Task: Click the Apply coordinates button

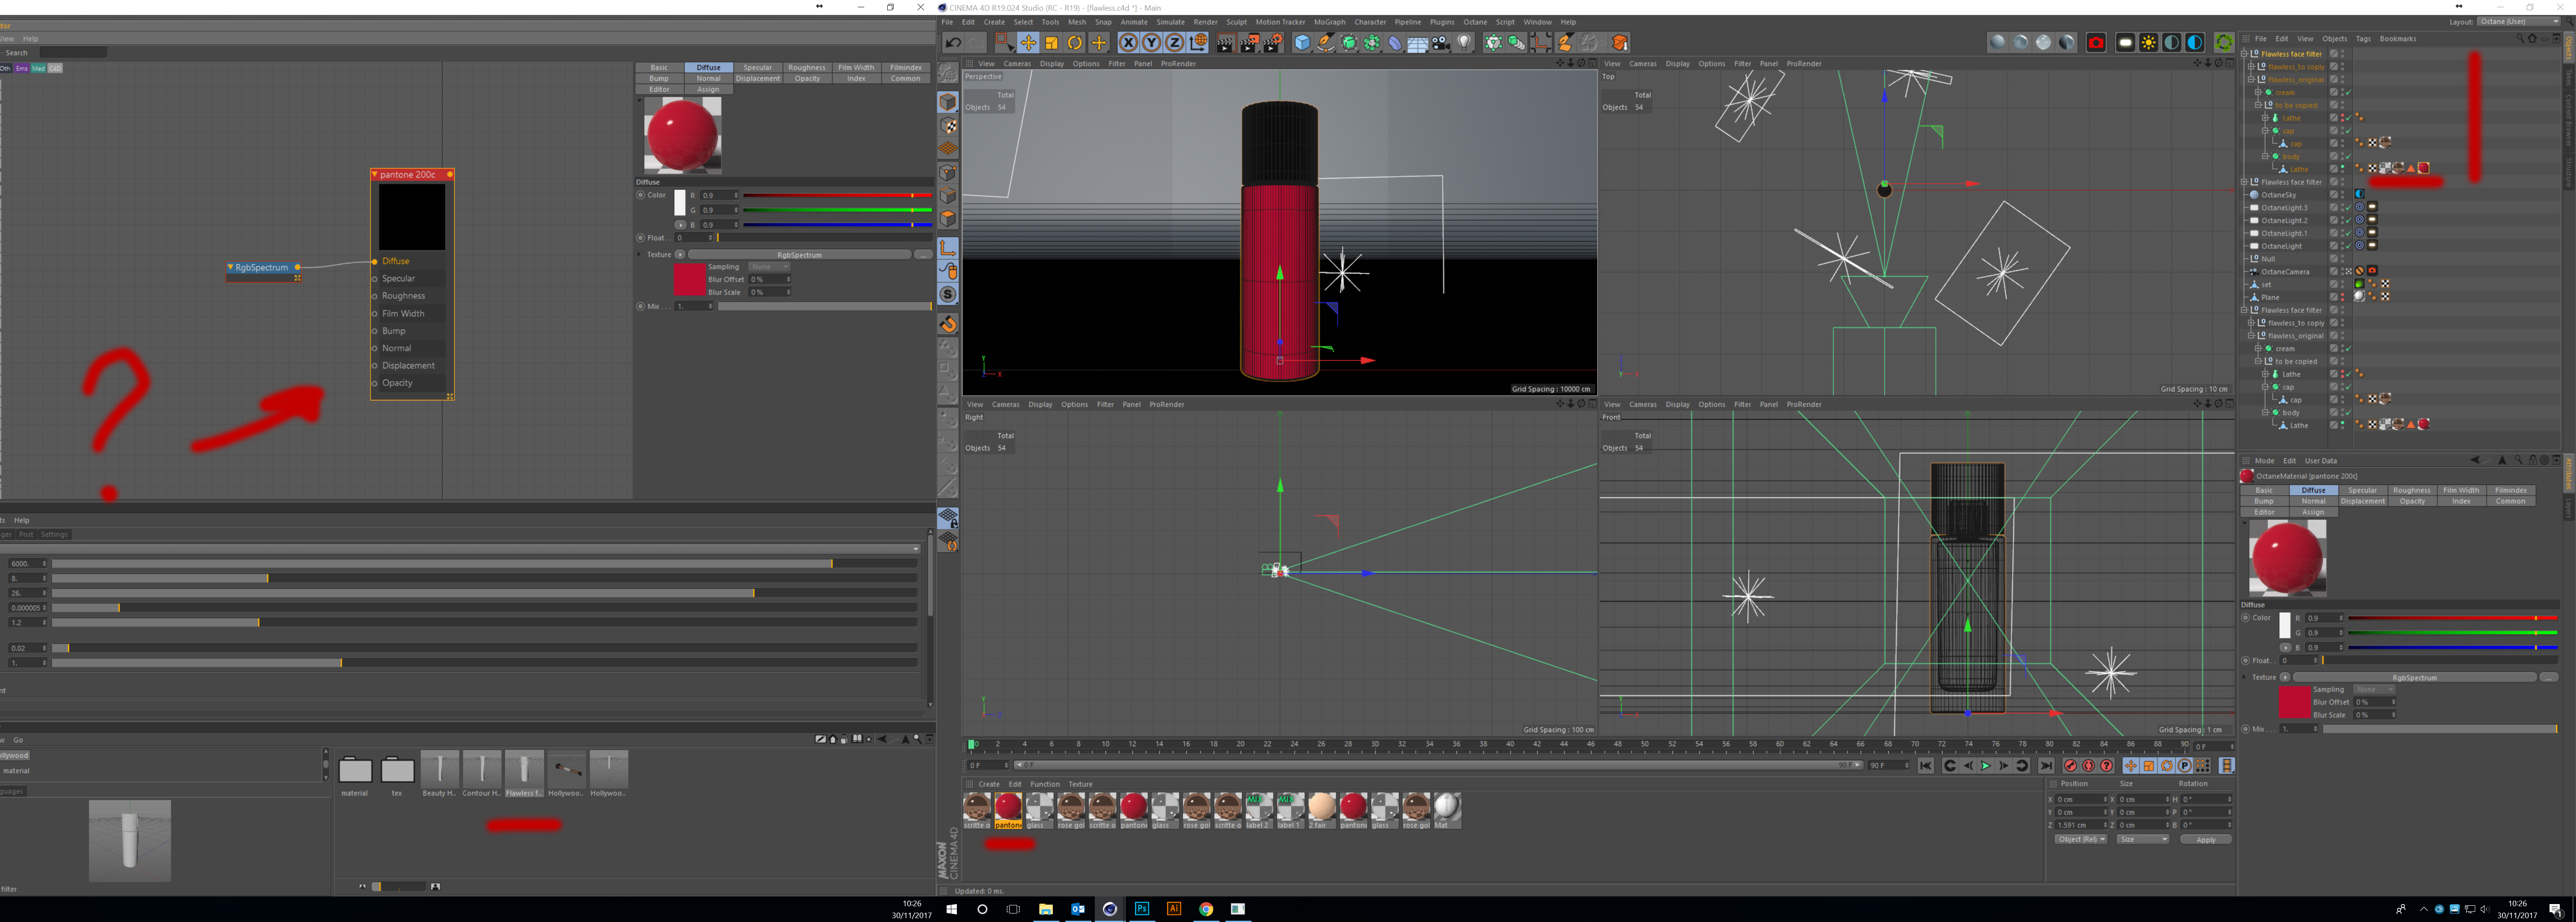Action: 2205,839
